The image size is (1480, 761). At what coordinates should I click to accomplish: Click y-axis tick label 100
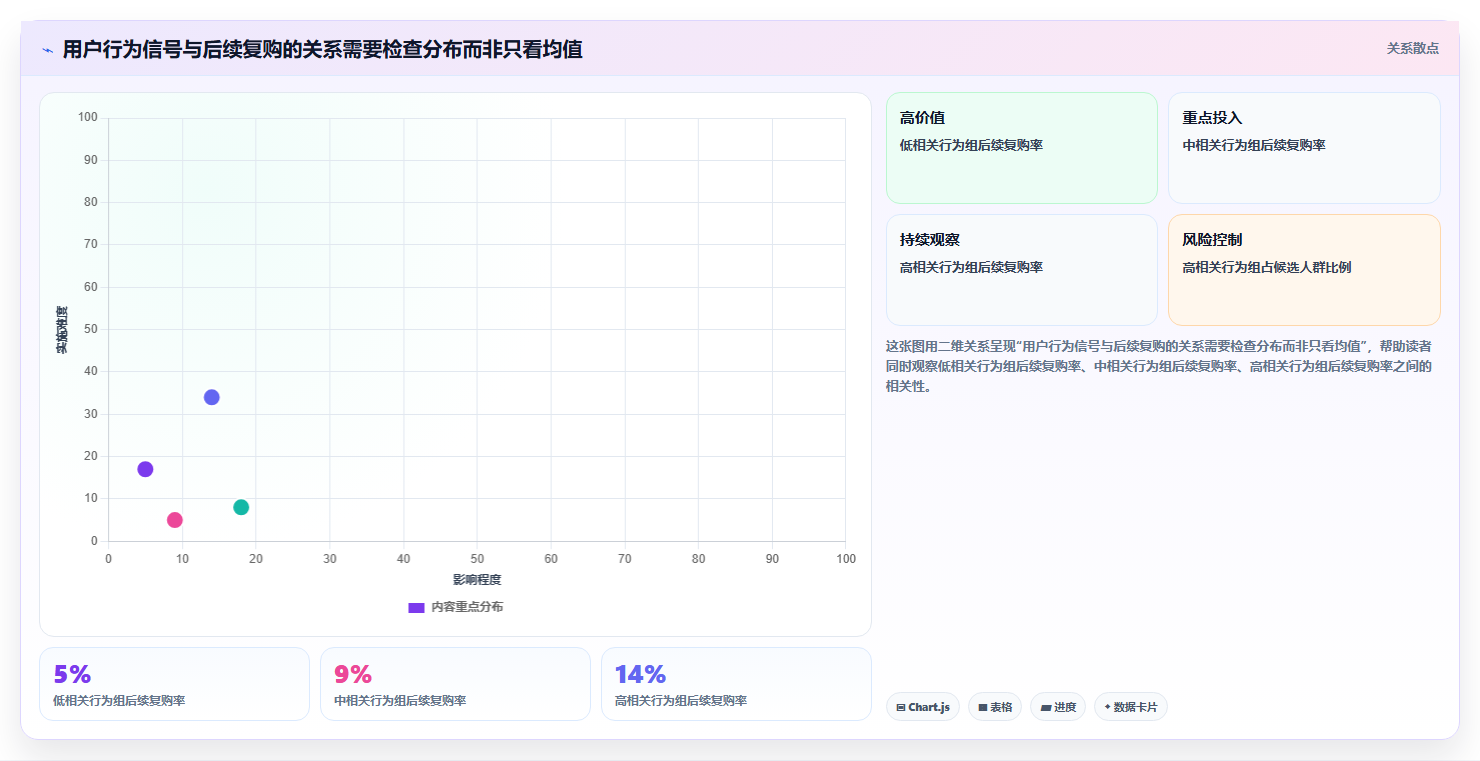tap(88, 118)
